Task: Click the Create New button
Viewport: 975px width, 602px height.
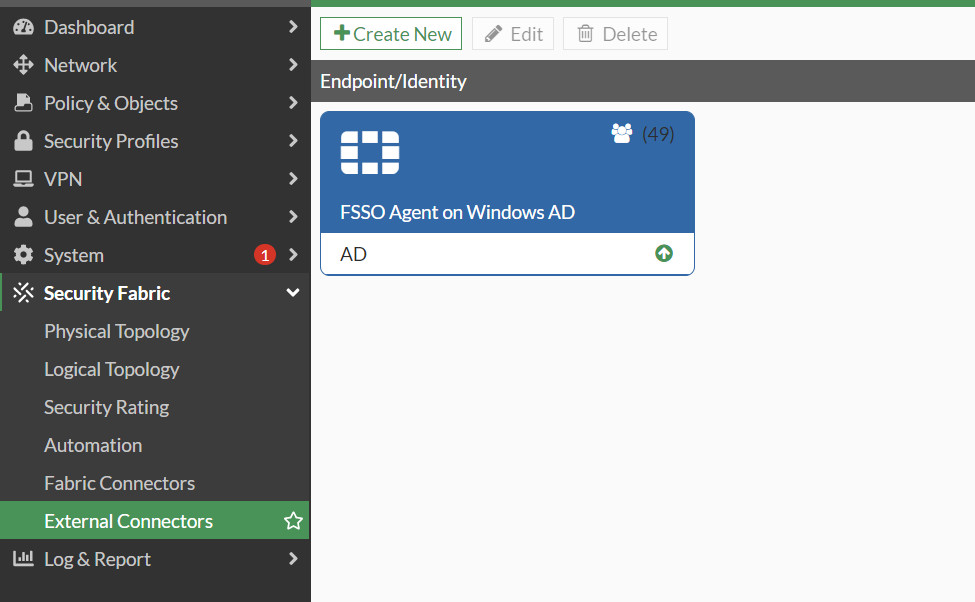Action: click(x=391, y=34)
